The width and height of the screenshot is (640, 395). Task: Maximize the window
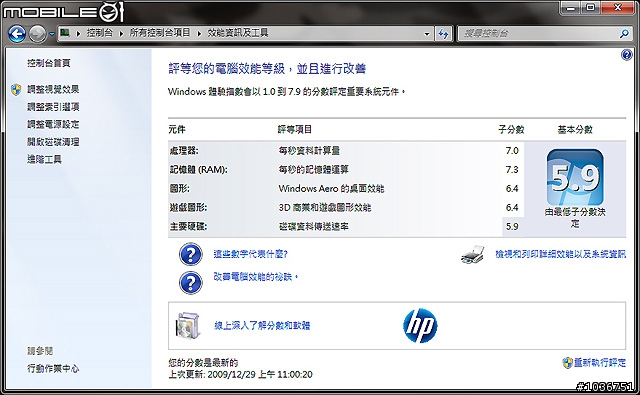pyautogui.click(x=590, y=8)
